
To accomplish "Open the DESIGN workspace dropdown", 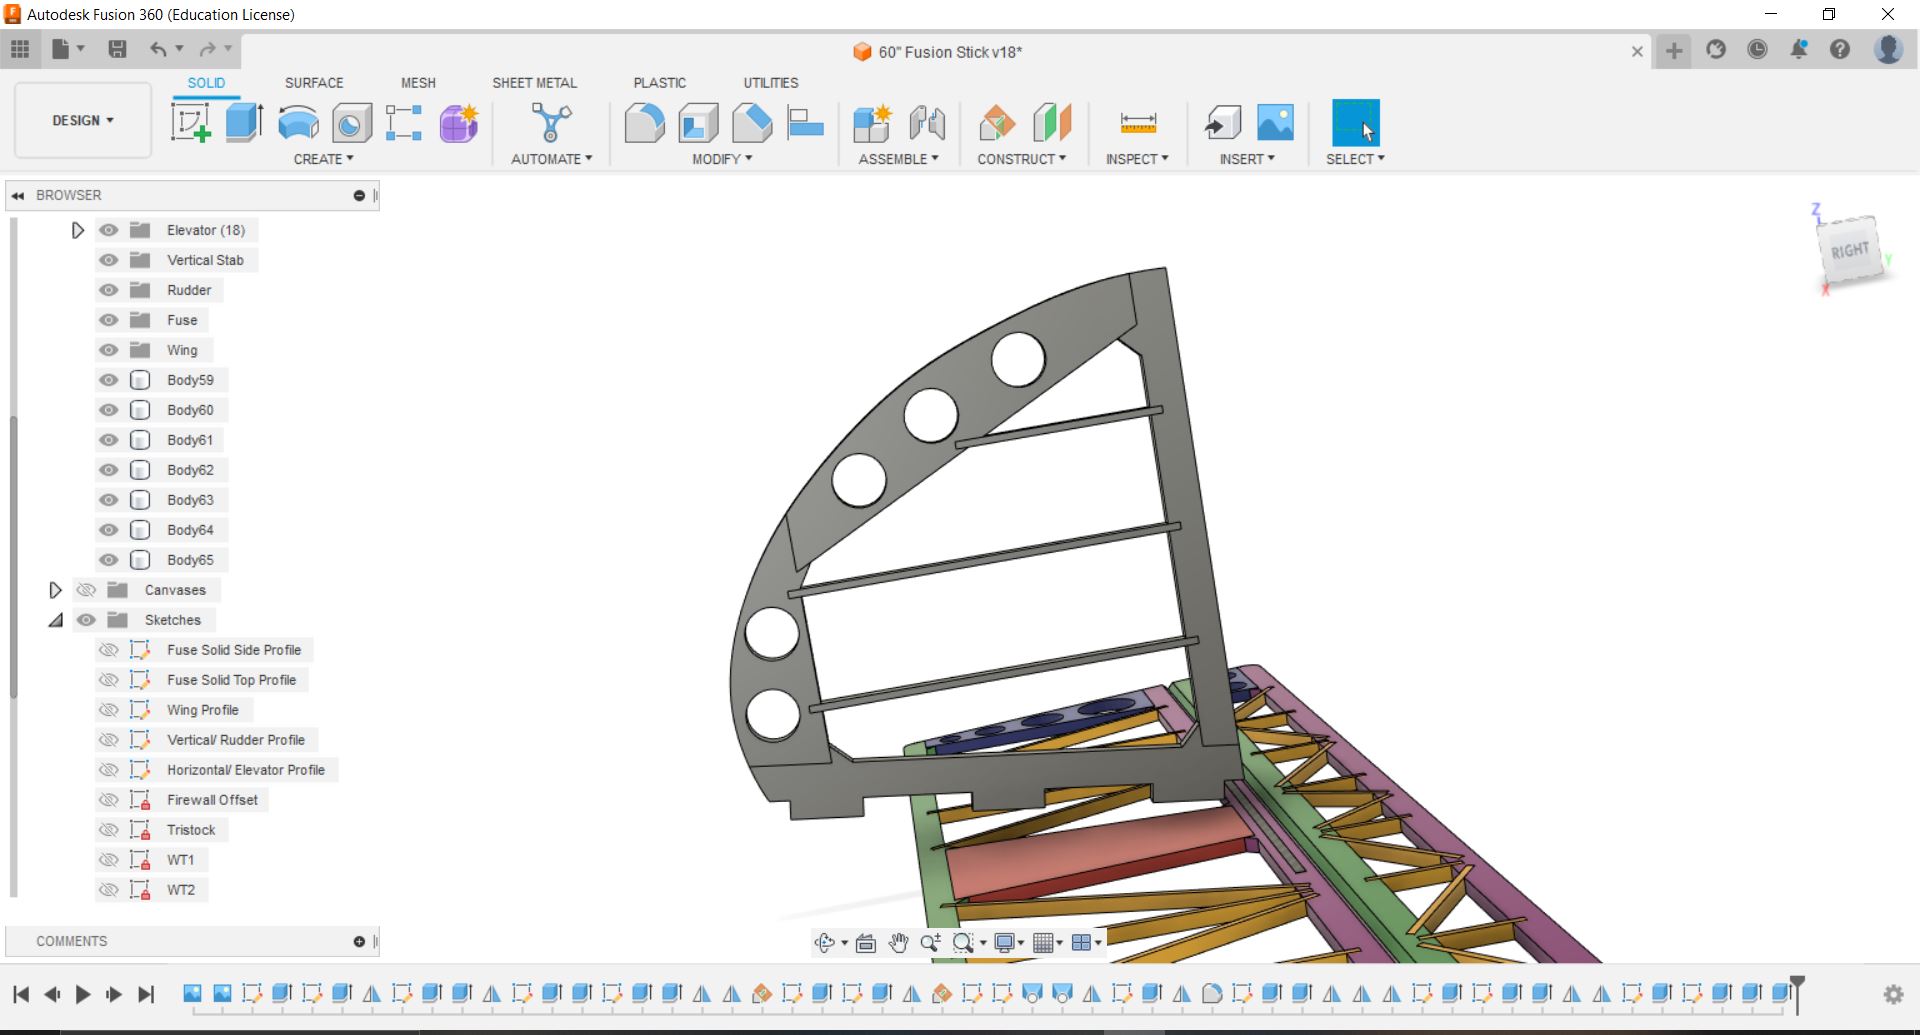I will pyautogui.click(x=83, y=120).
